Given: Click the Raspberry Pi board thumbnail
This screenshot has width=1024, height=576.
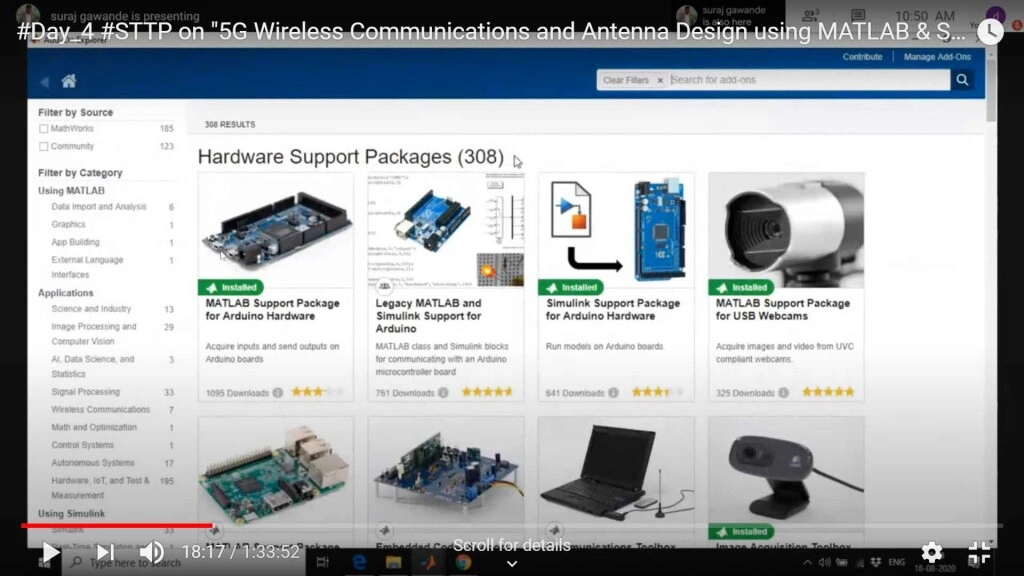Looking at the screenshot, I should 276,470.
